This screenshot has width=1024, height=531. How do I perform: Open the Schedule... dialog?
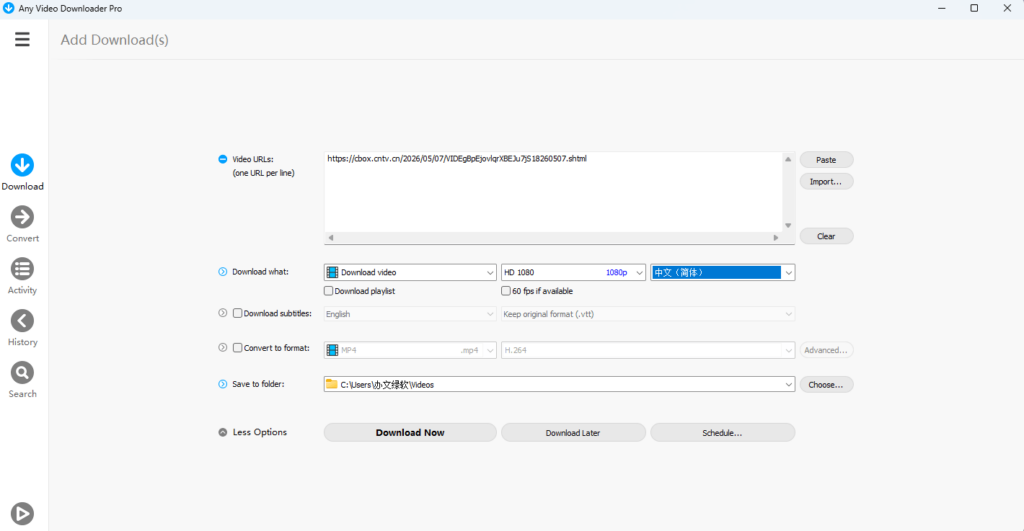click(722, 432)
